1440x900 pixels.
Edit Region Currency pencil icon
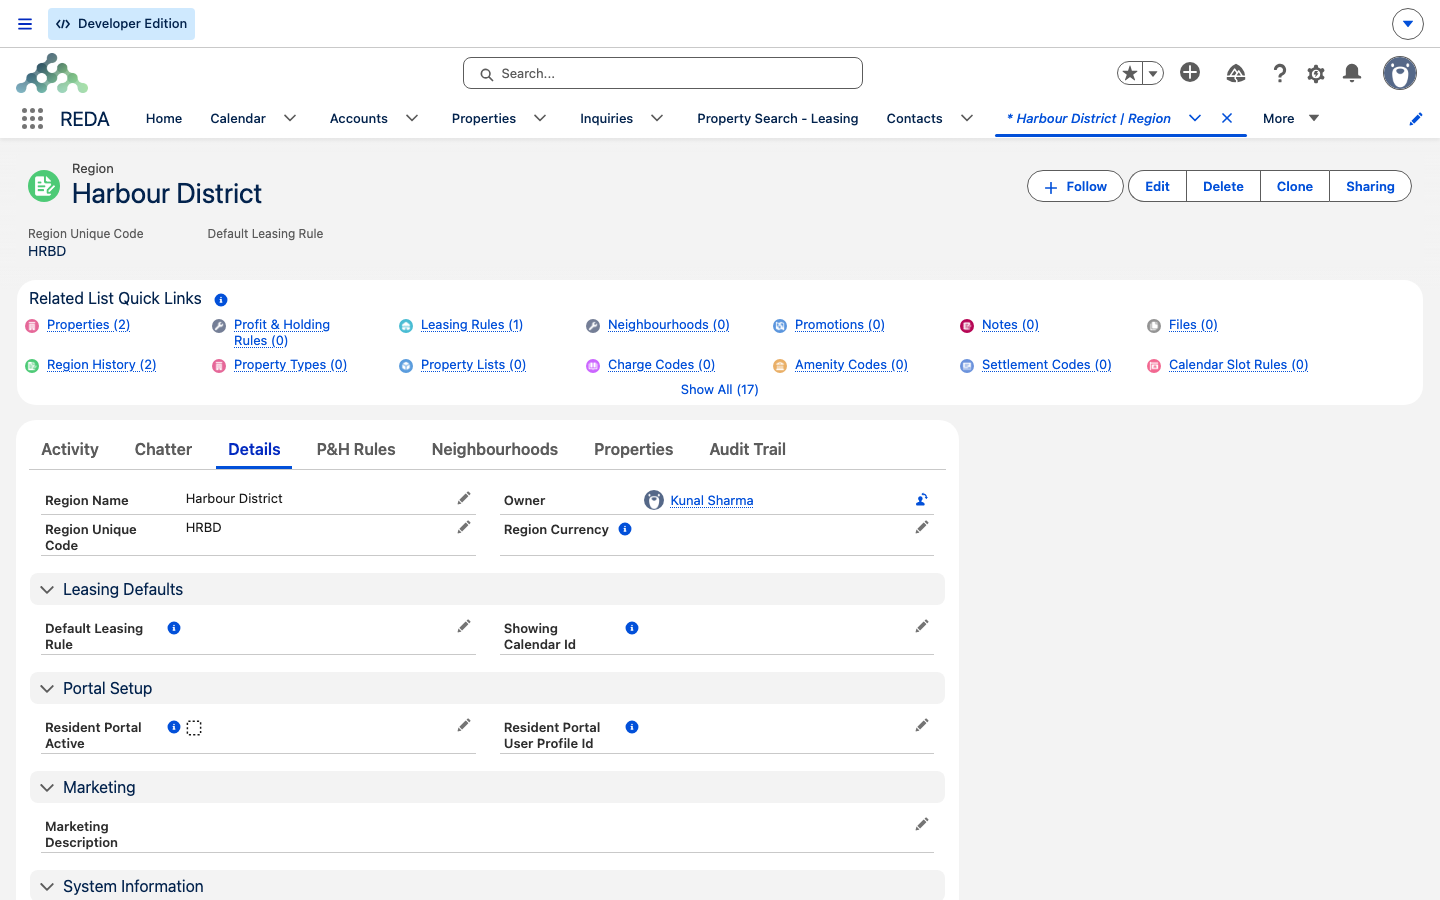coord(922,527)
